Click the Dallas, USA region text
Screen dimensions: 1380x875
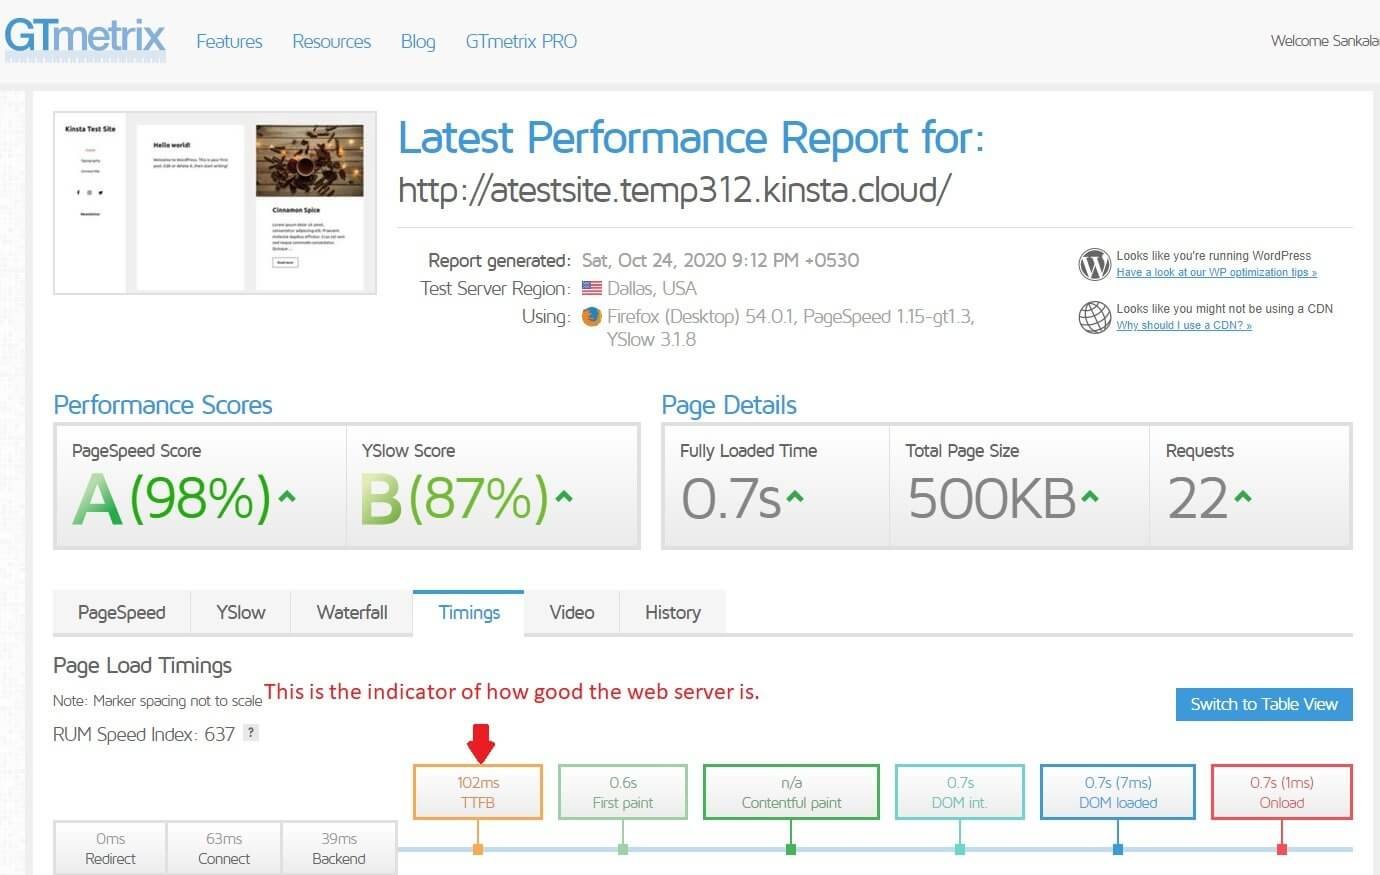pos(652,288)
